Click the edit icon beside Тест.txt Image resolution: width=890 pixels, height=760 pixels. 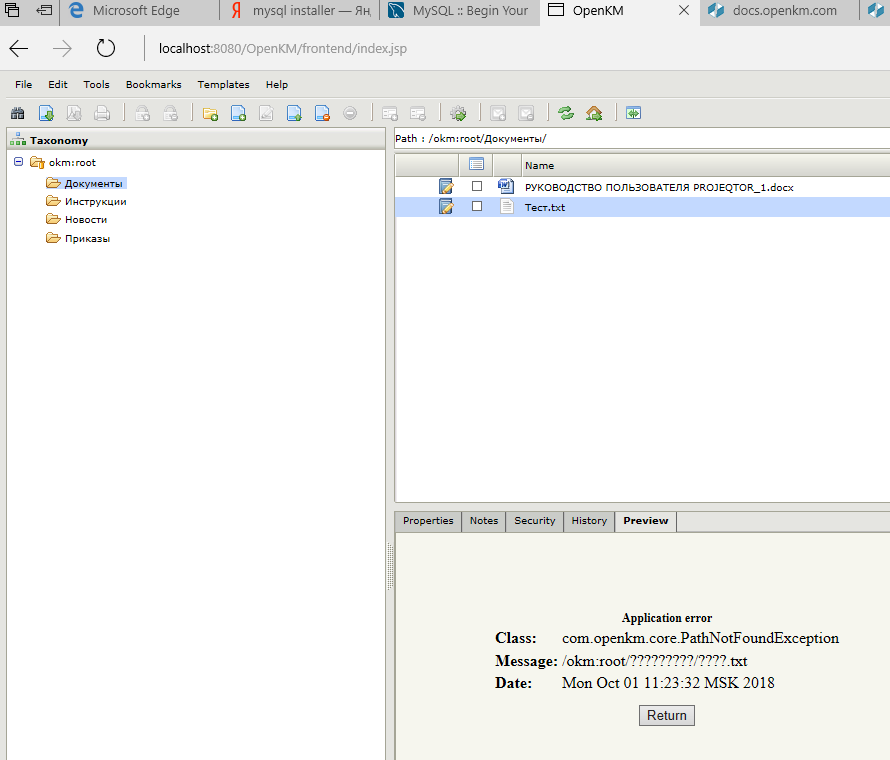click(x=446, y=207)
